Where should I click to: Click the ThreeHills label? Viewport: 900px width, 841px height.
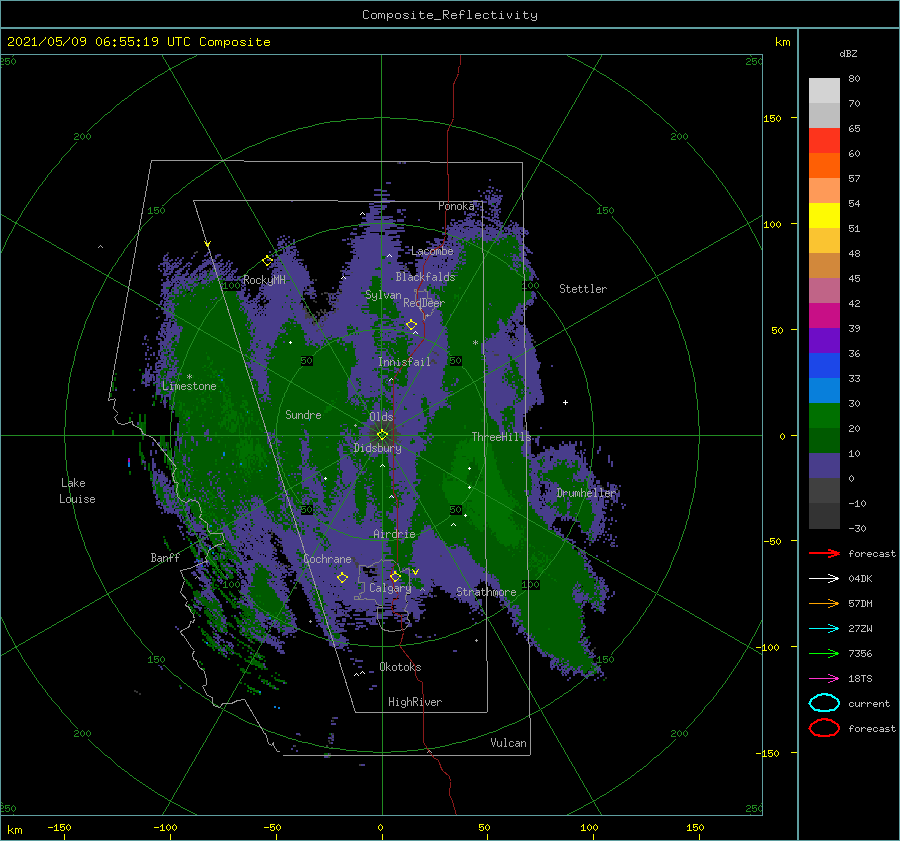tap(501, 437)
